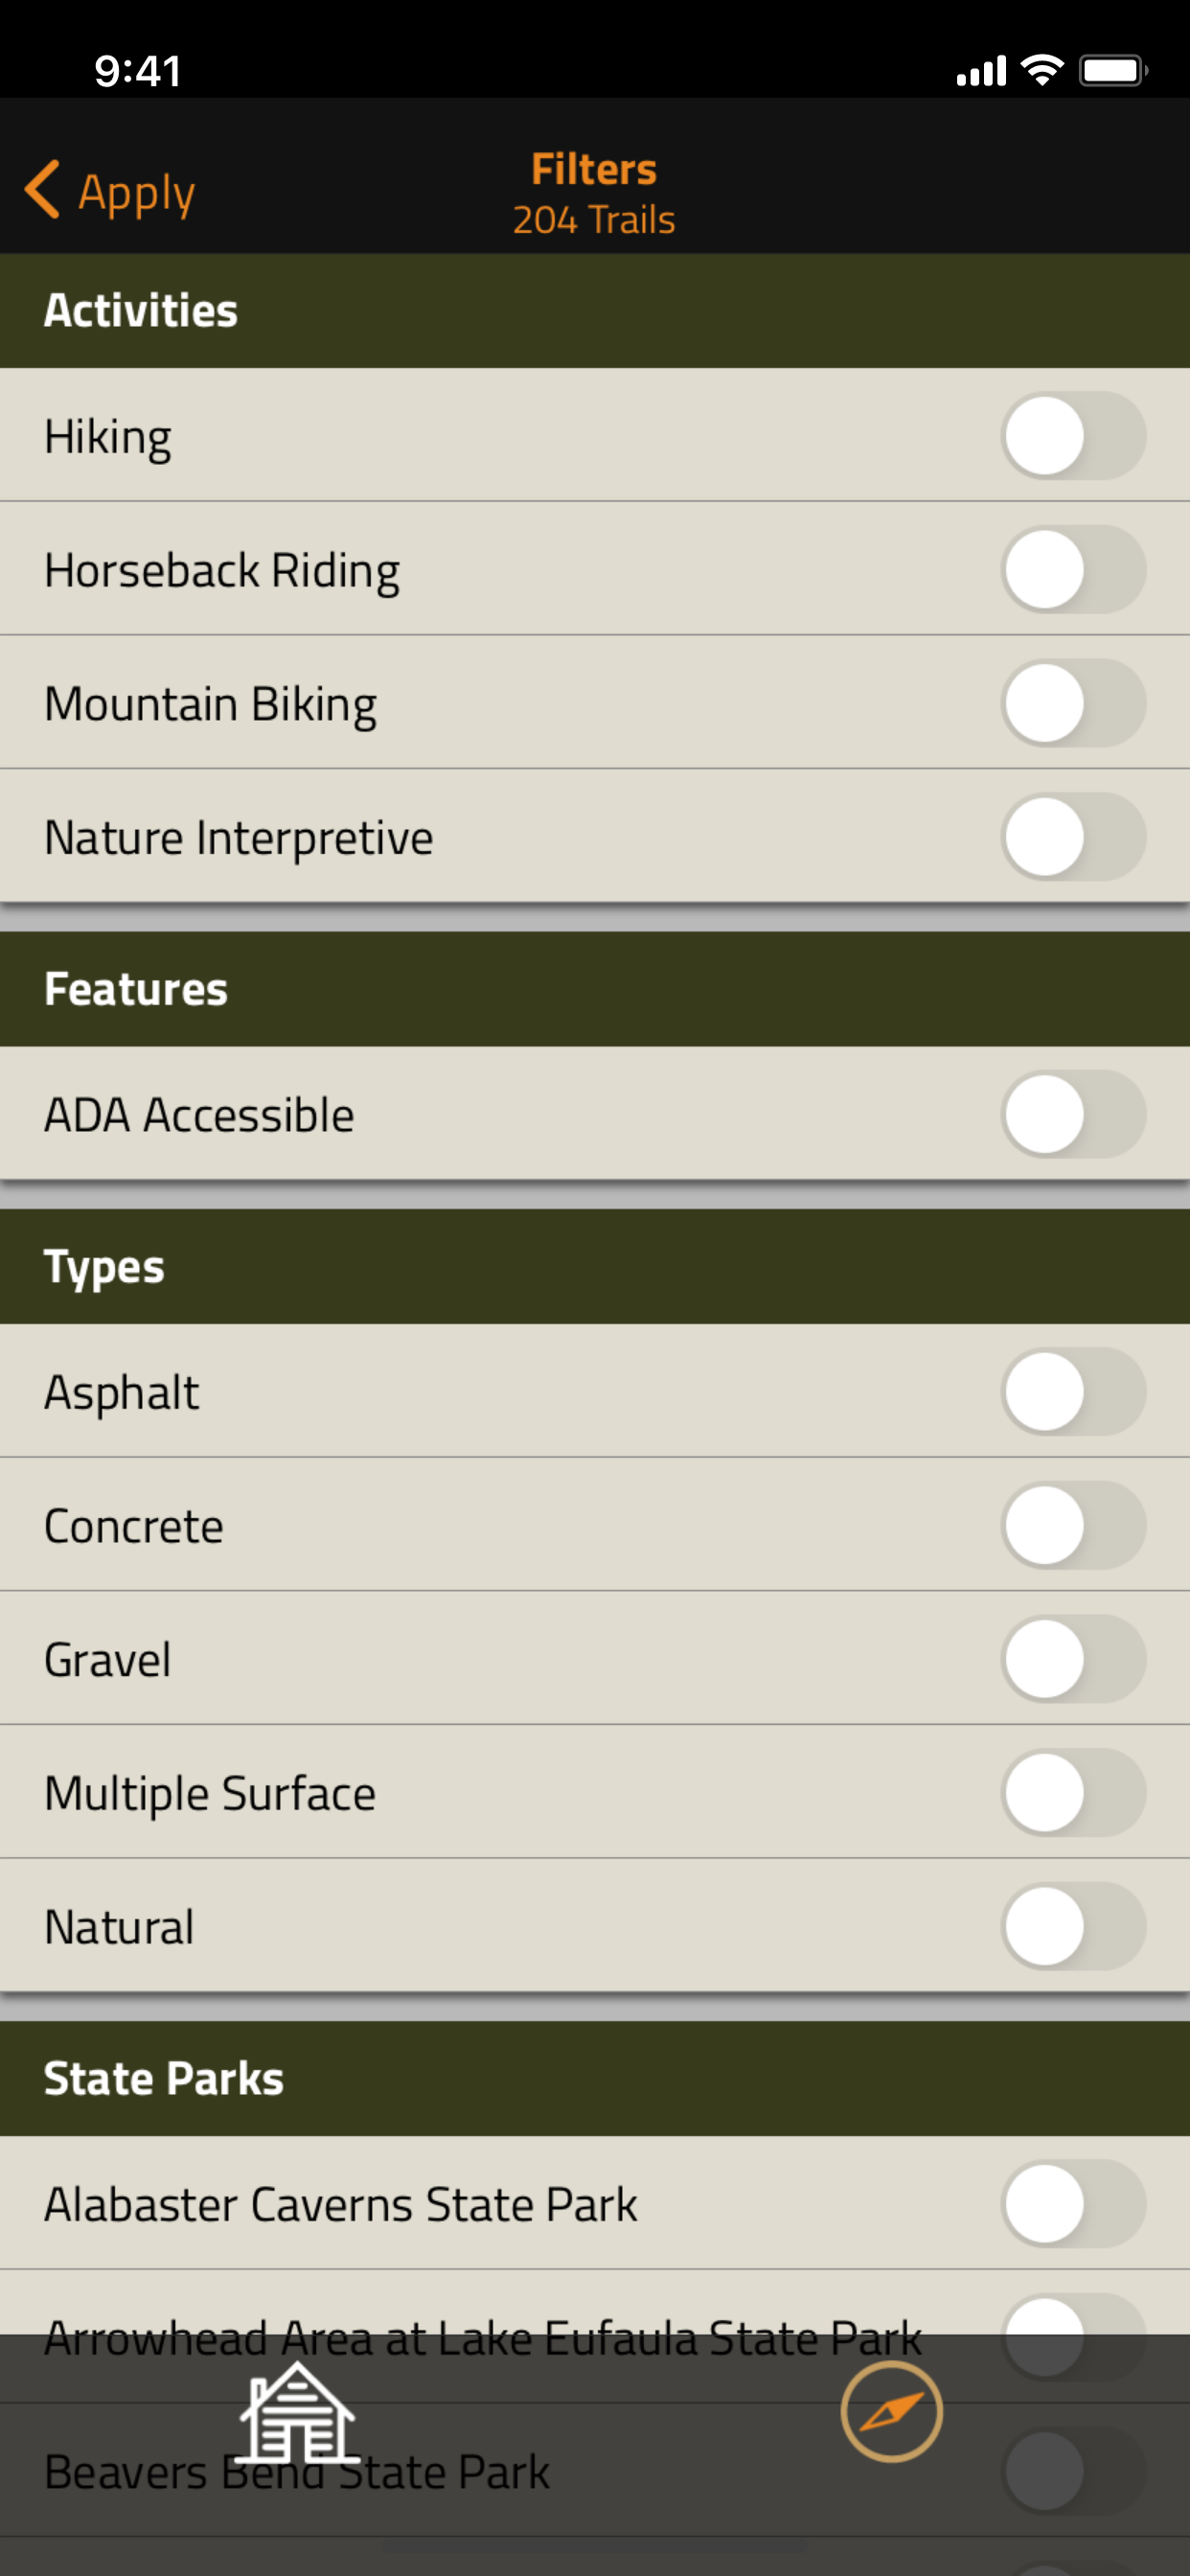1190x2576 pixels.
Task: Select the Activities section header
Action: click(595, 311)
